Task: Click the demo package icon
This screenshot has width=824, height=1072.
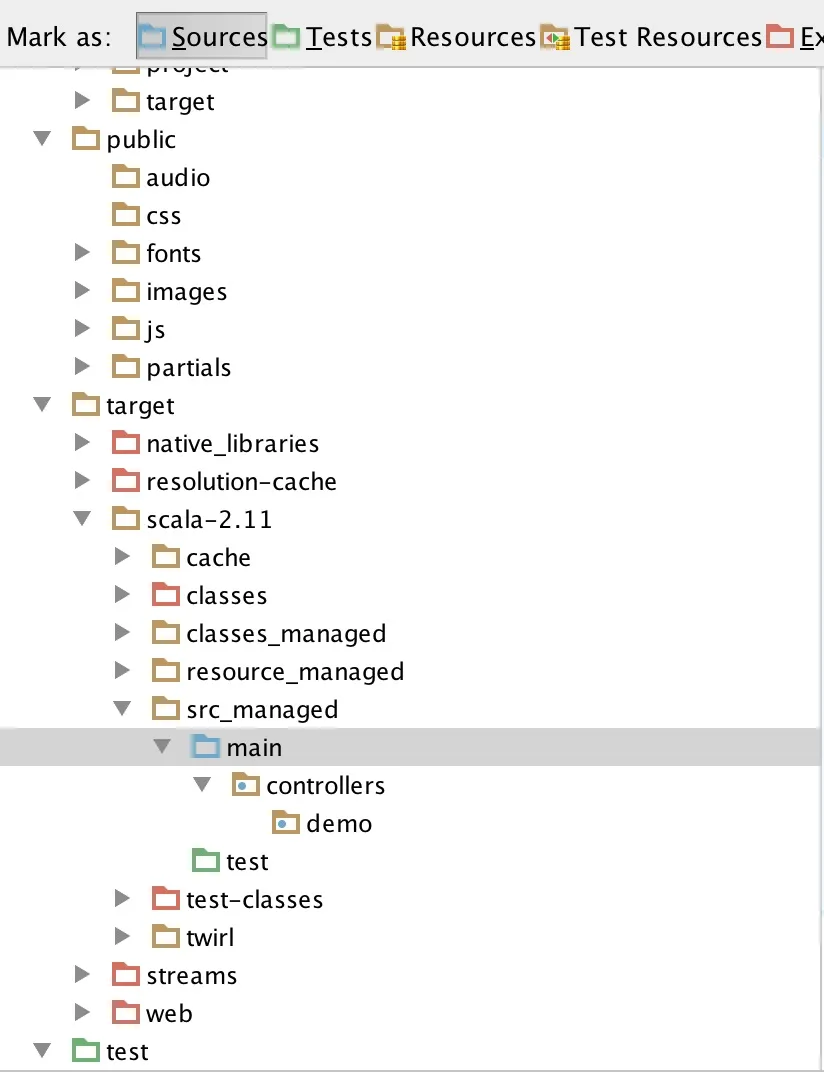Action: [x=286, y=822]
